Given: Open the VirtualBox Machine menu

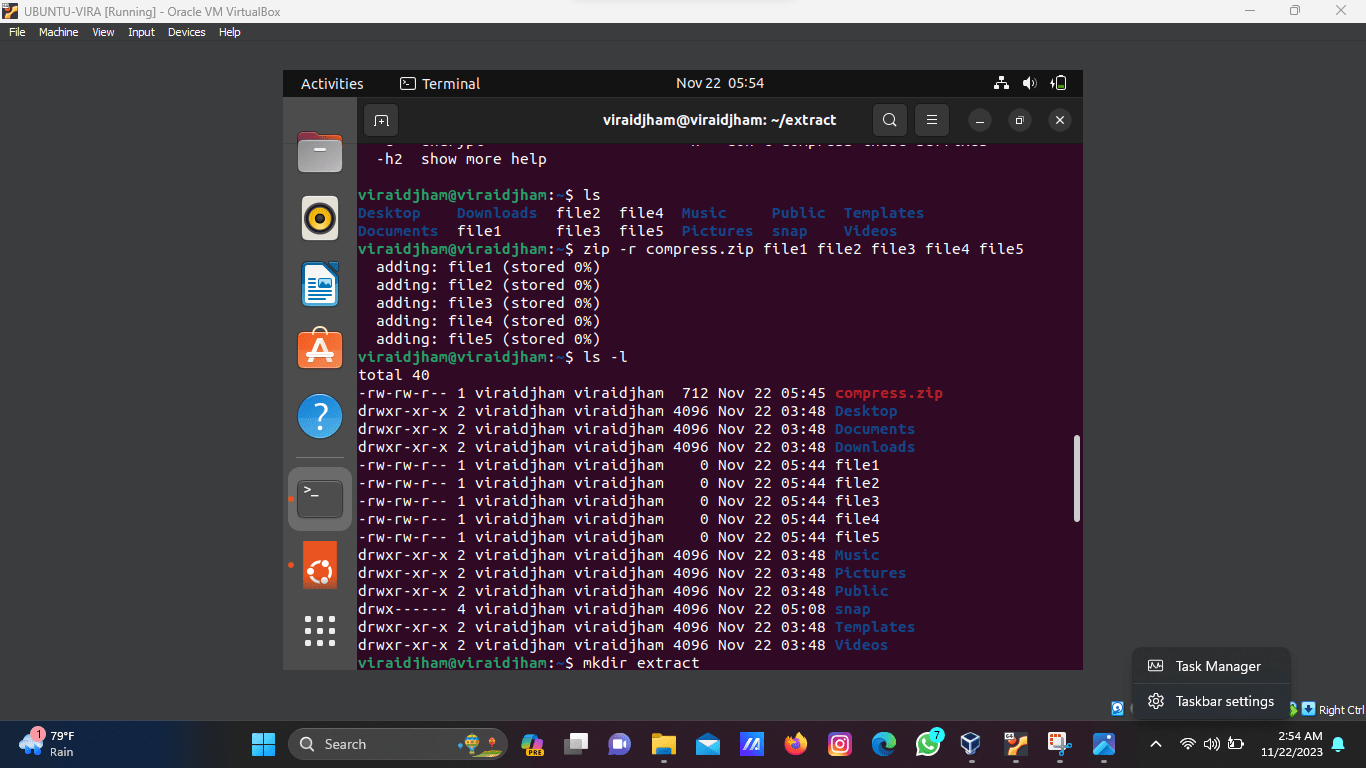Looking at the screenshot, I should (58, 32).
